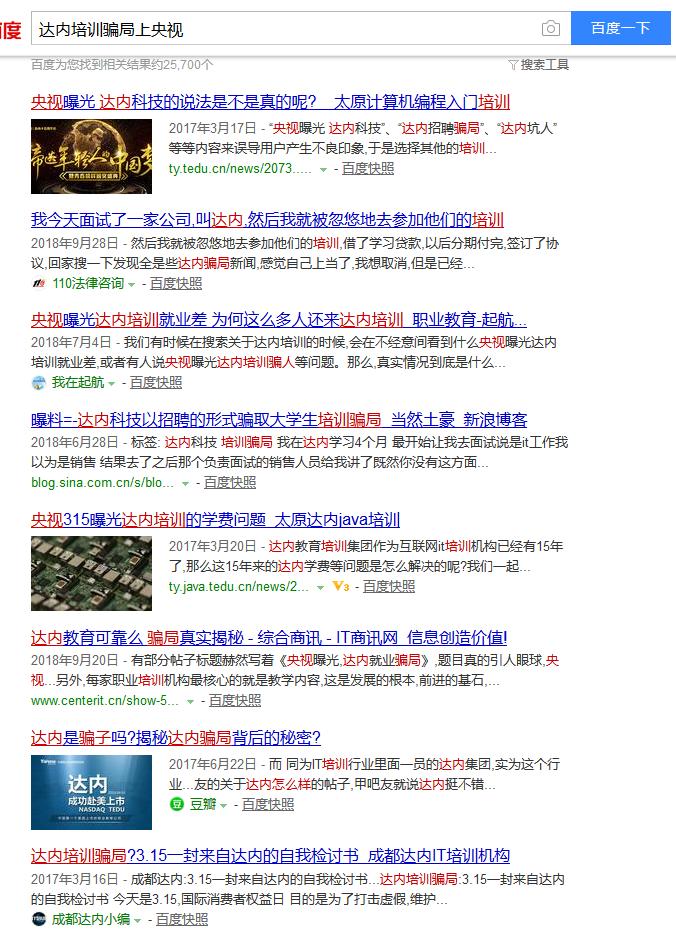Expand dropdown arrow next to www.centerit.cn
The image size is (676, 944).
190,701
